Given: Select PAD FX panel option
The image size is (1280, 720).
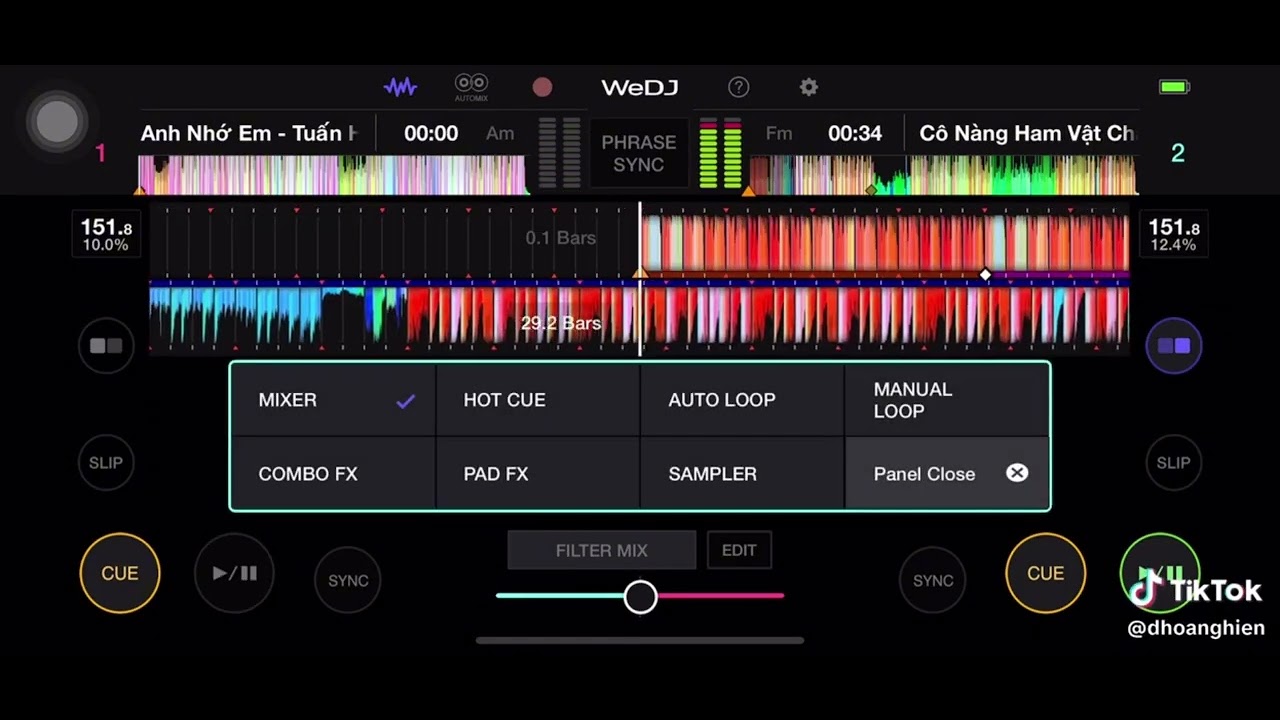Looking at the screenshot, I should point(538,474).
